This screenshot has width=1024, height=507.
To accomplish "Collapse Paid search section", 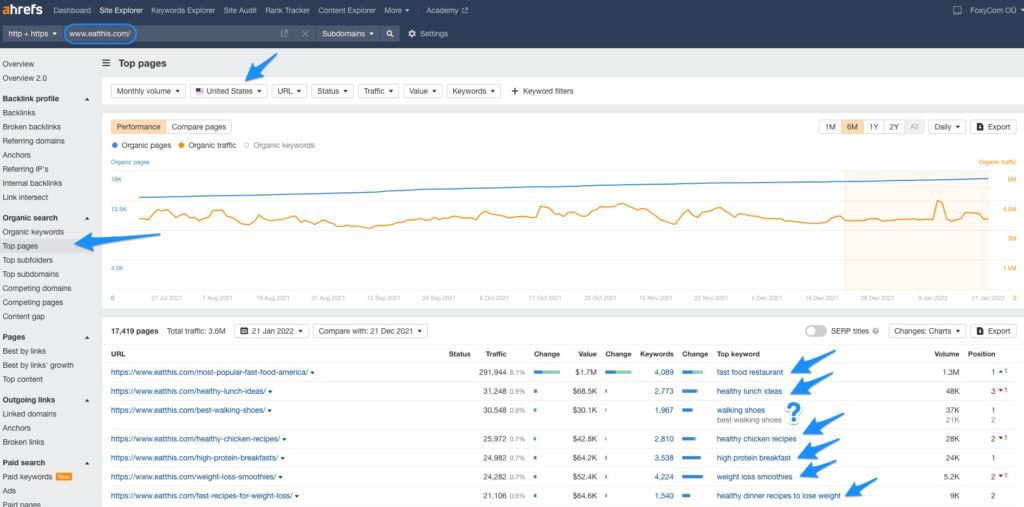I will [x=87, y=463].
